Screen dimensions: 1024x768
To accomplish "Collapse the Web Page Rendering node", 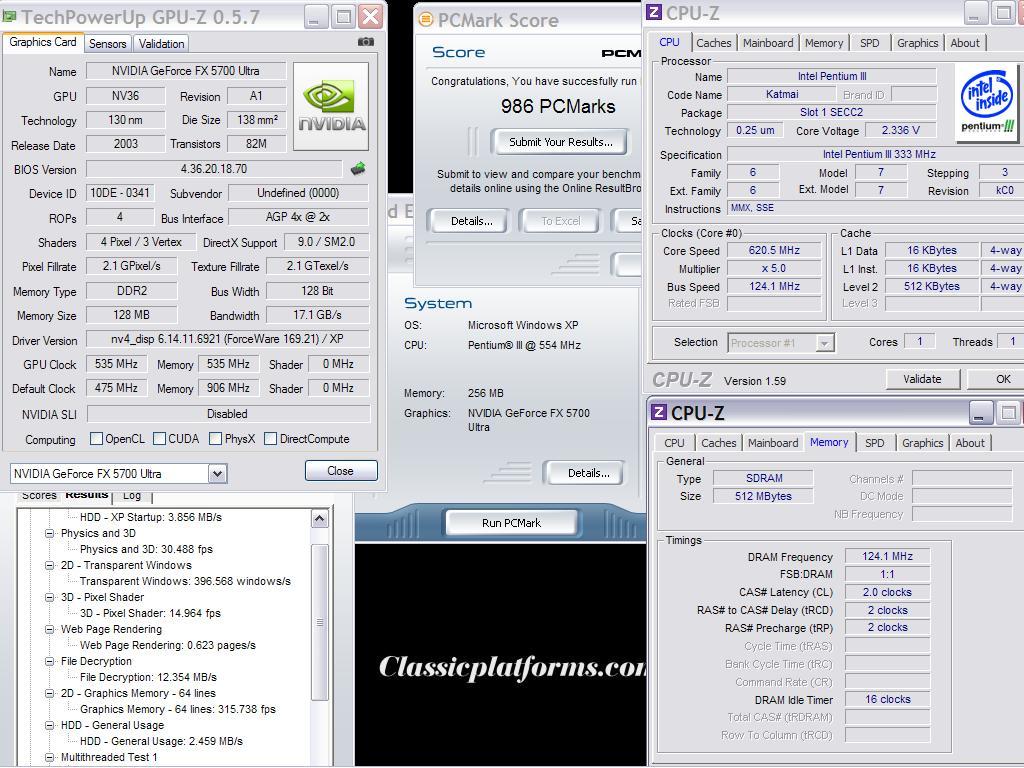I will [x=49, y=629].
